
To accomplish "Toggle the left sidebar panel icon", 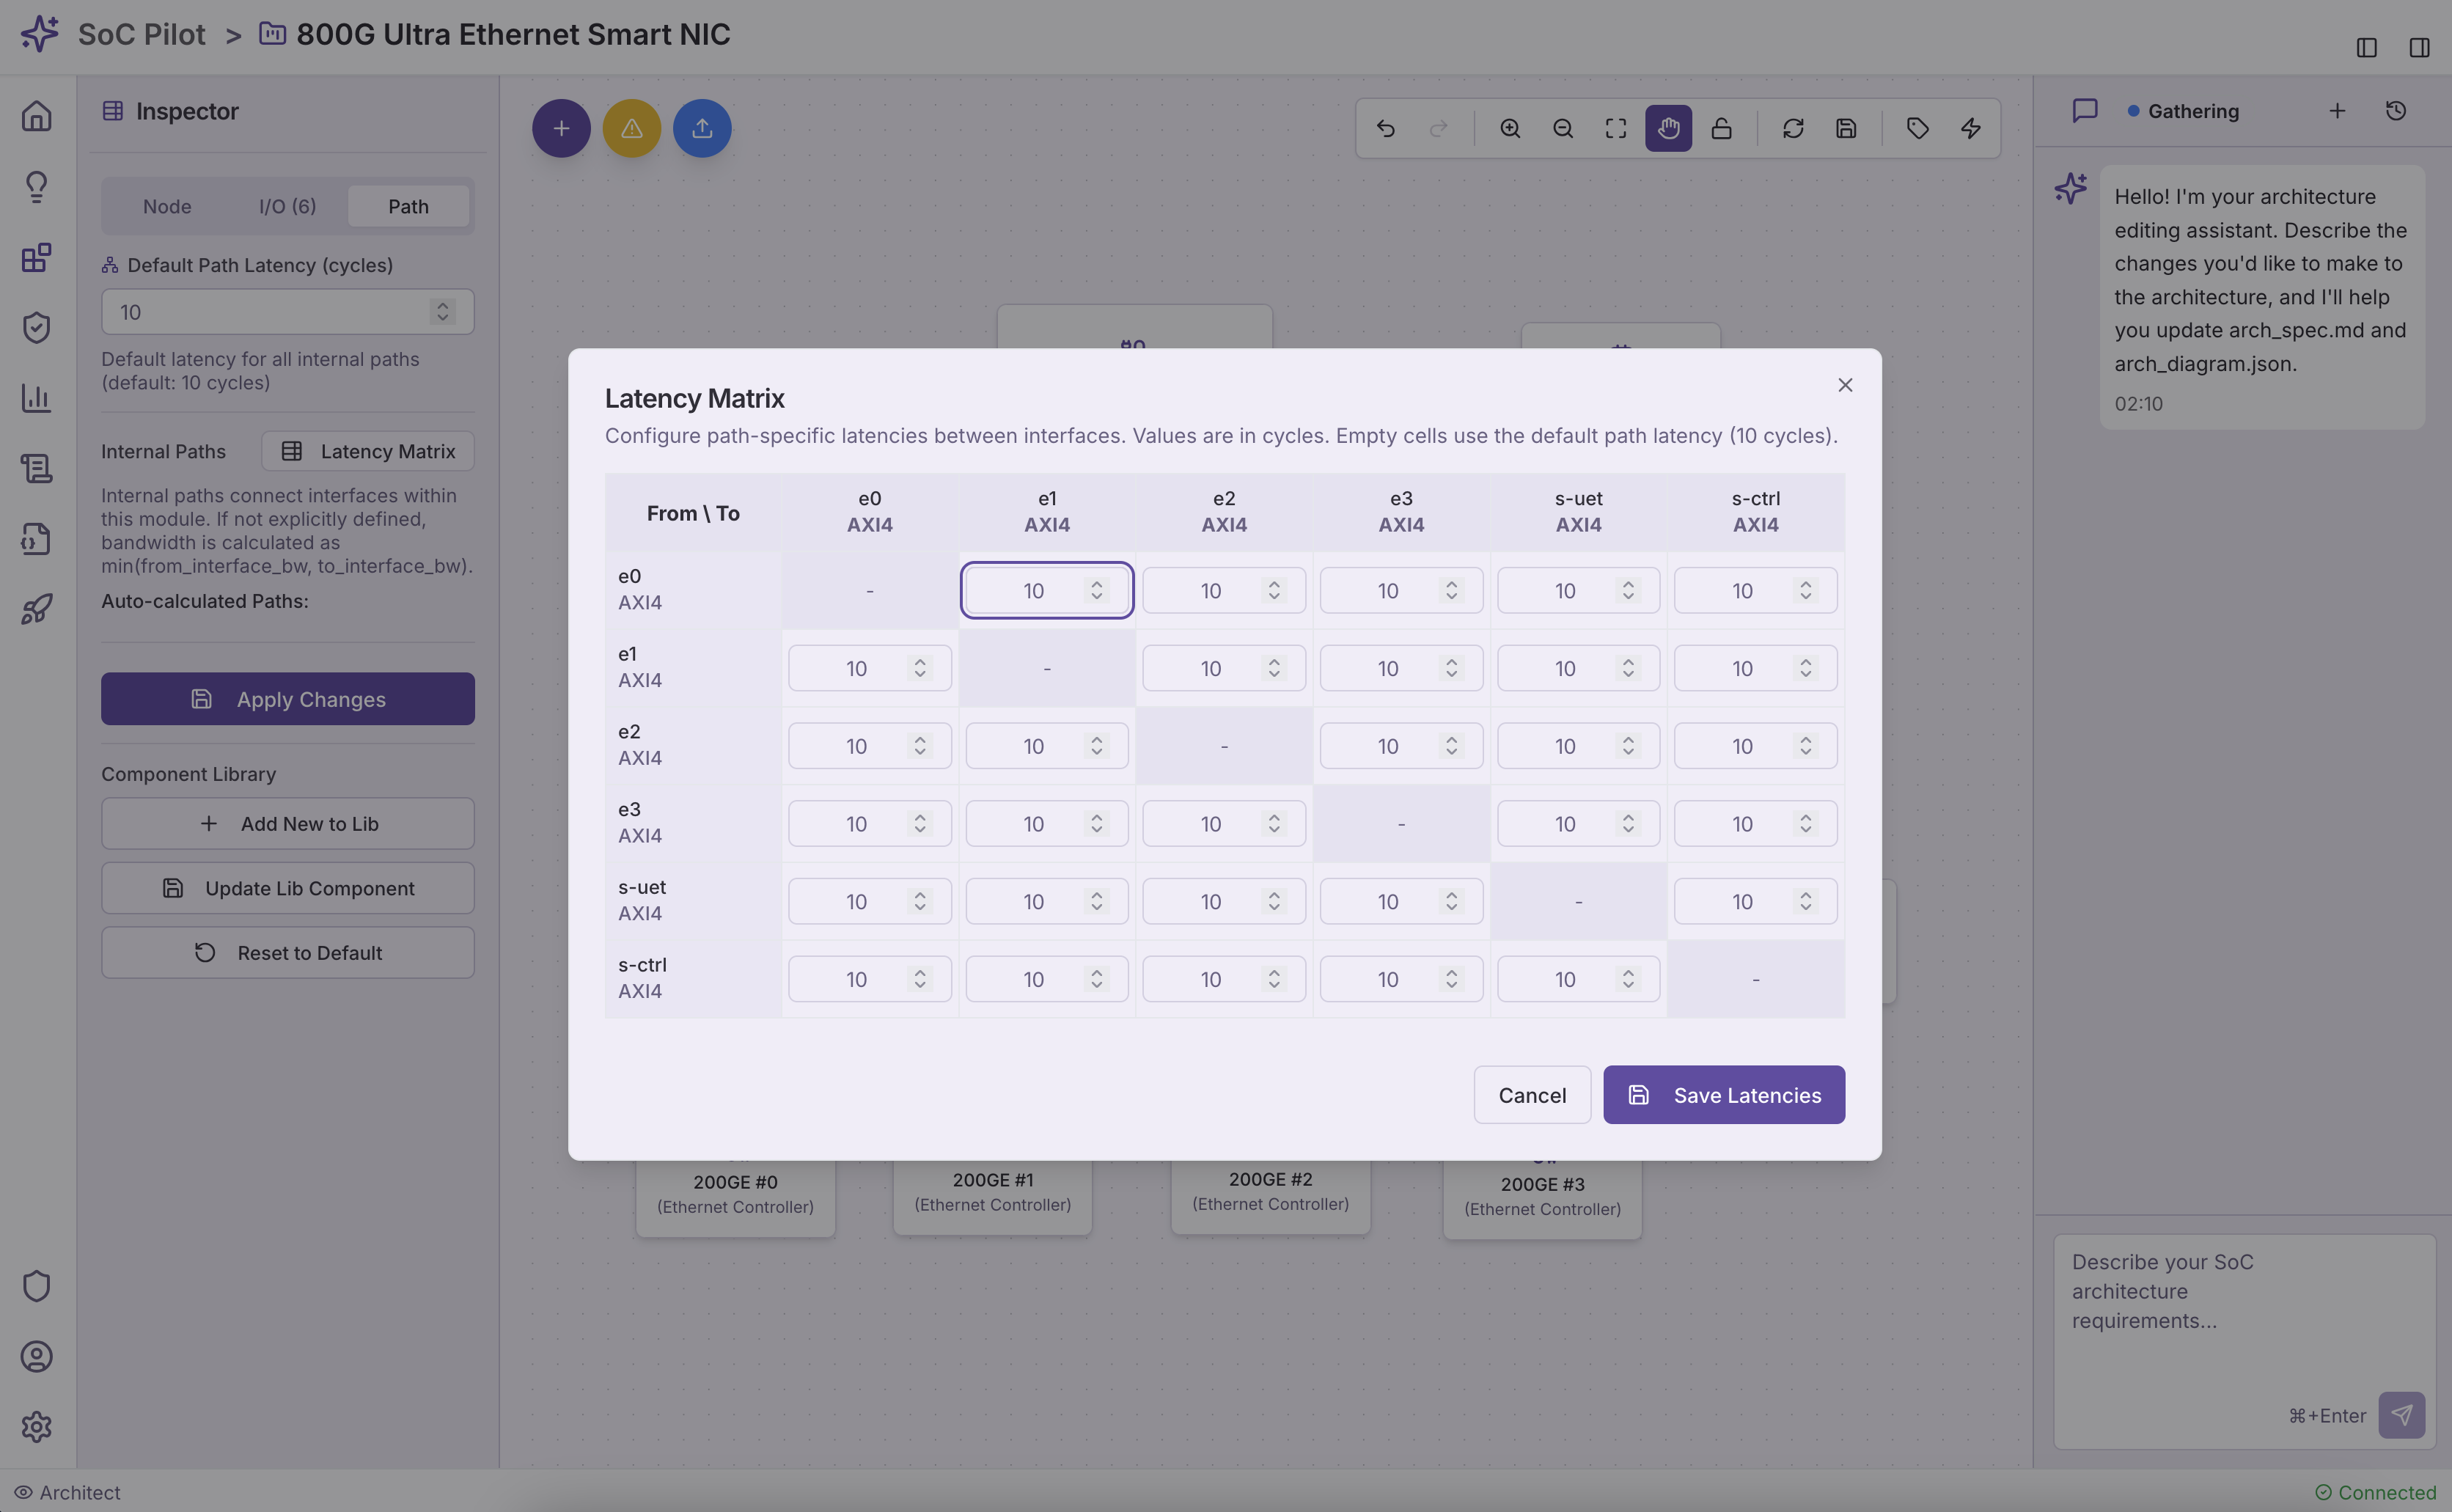I will tap(2366, 47).
